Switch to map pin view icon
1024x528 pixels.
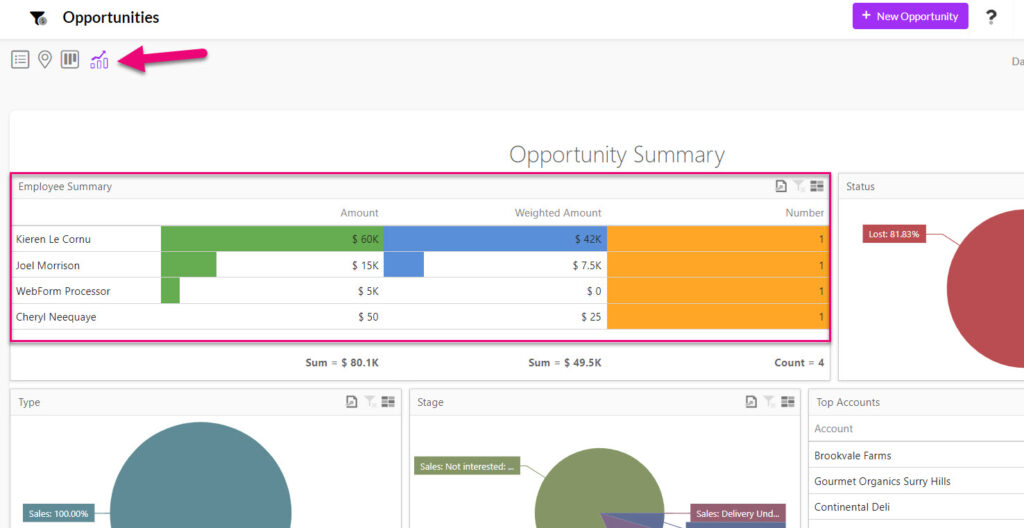click(x=44, y=59)
